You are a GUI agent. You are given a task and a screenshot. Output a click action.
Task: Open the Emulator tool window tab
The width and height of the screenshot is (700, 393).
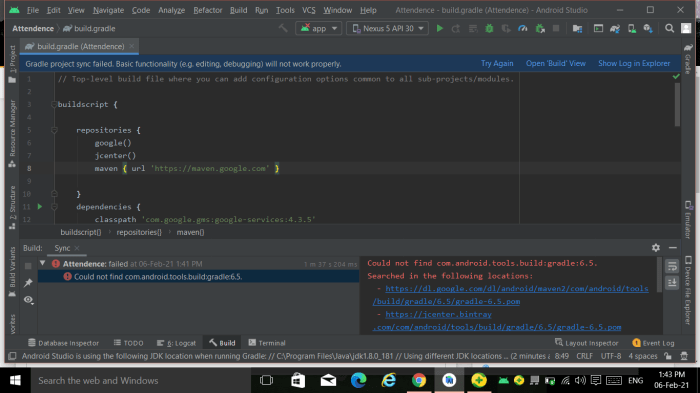point(688,220)
